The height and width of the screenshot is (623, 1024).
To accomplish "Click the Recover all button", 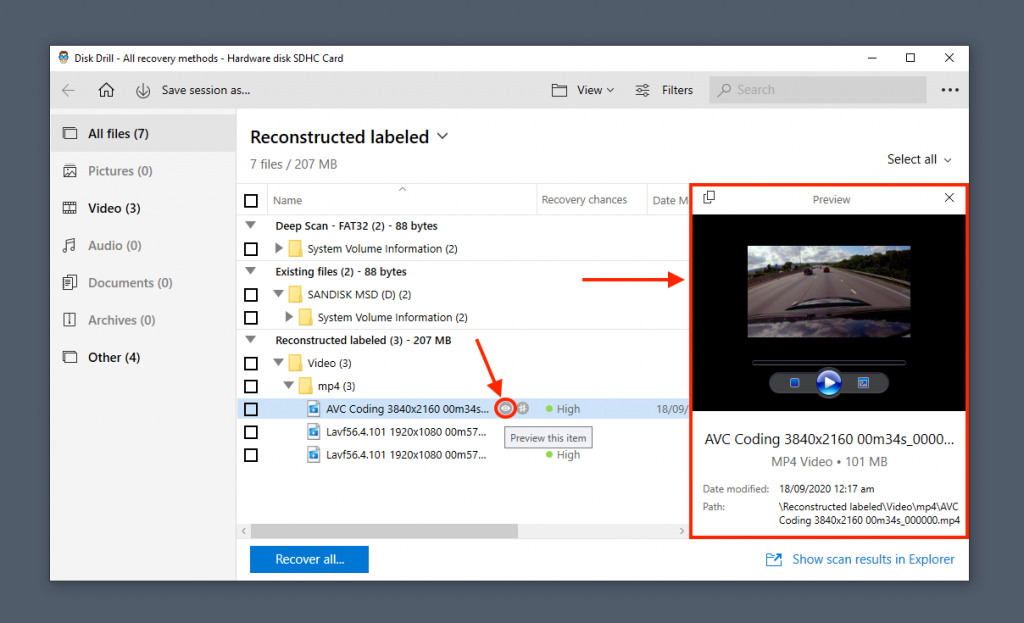I will tap(308, 560).
